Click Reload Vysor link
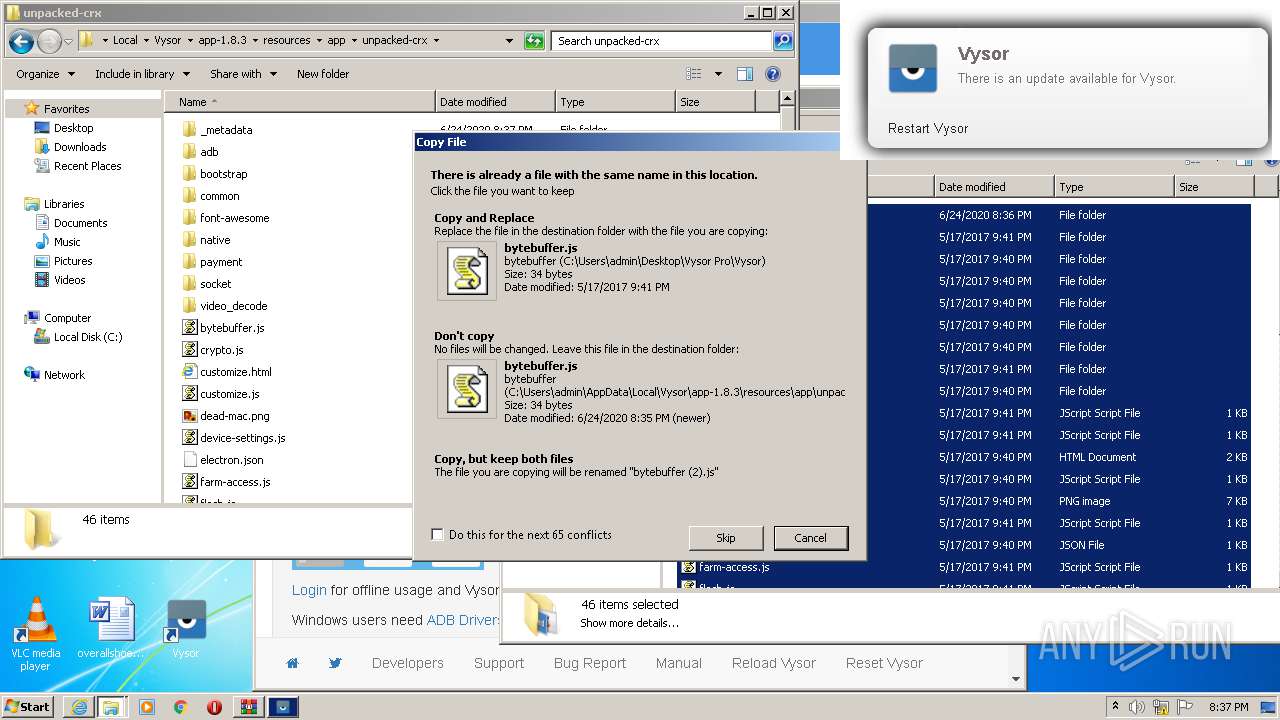 [x=774, y=663]
